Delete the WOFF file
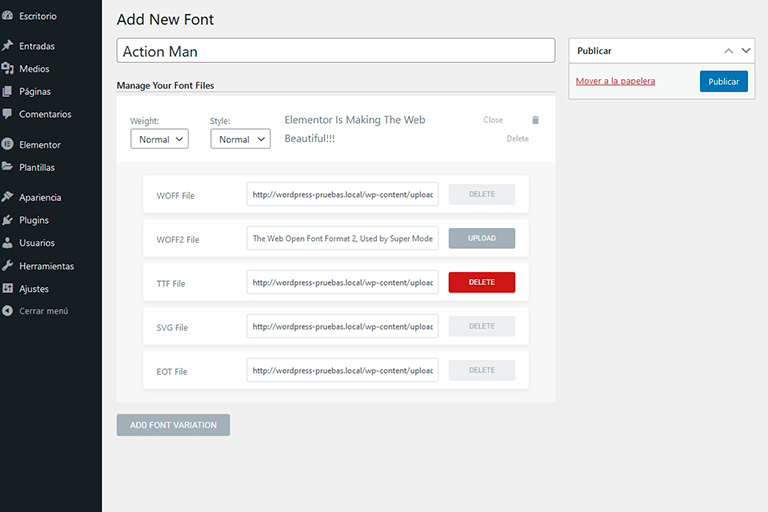 tap(481, 194)
